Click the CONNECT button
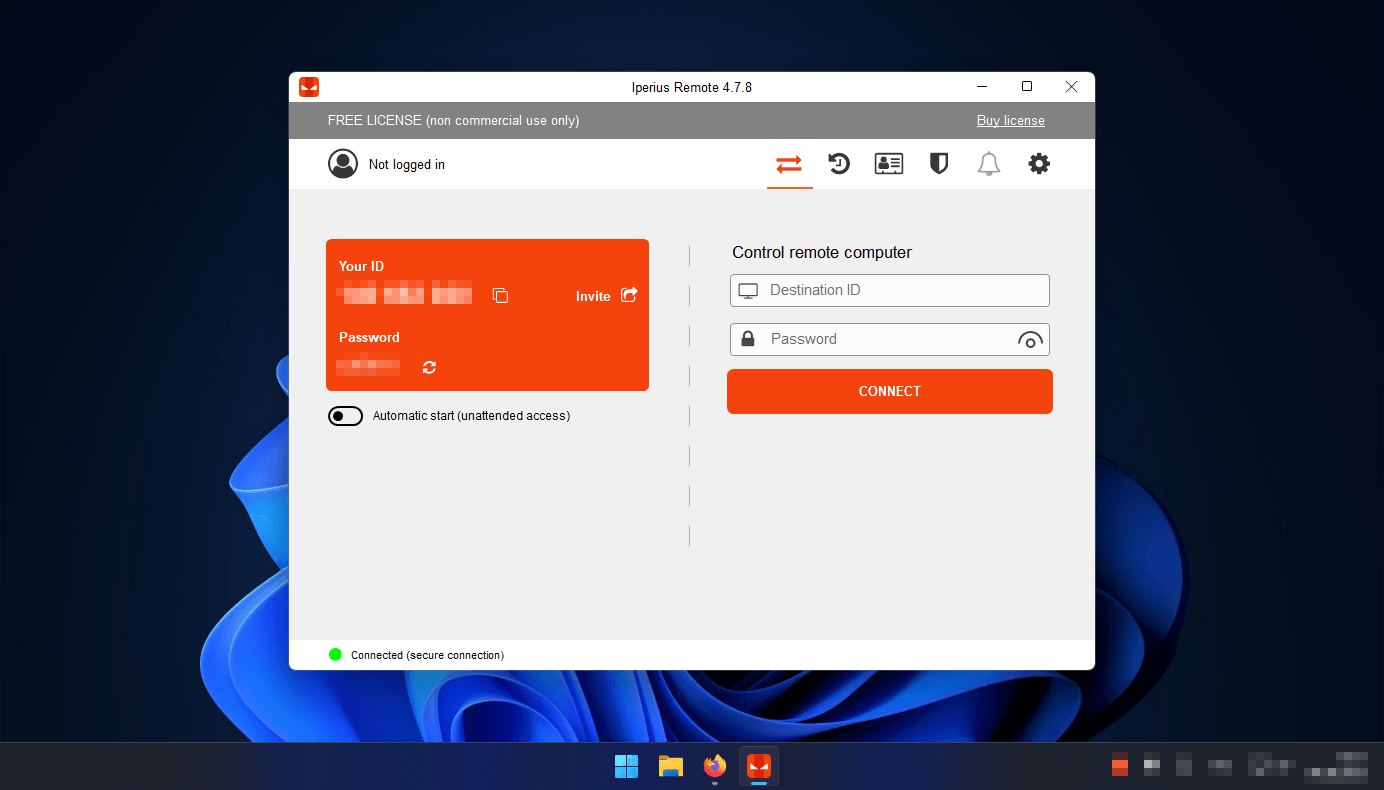The width and height of the screenshot is (1384, 790). 890,391
